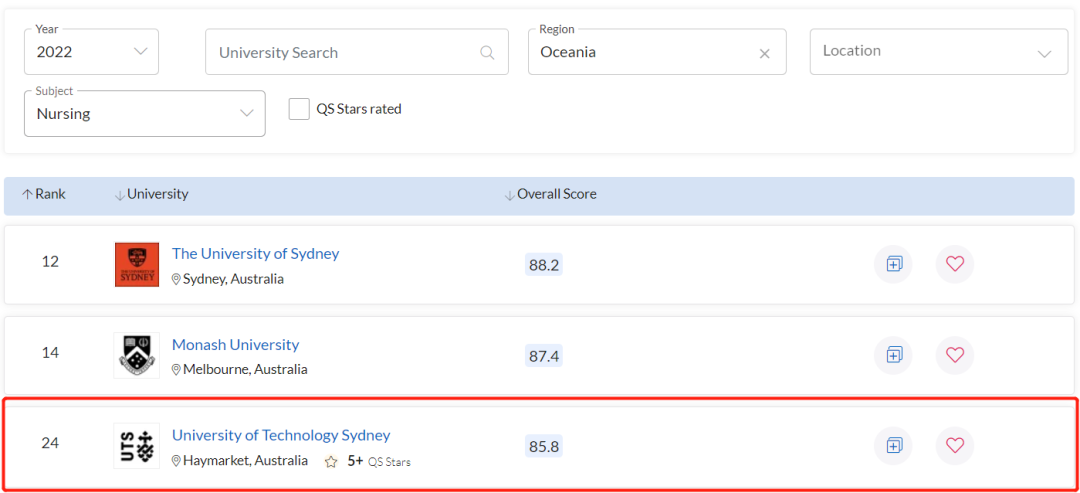Click the 5+ QS Stars star icon
This screenshot has height=493, width=1080.
tap(331, 462)
